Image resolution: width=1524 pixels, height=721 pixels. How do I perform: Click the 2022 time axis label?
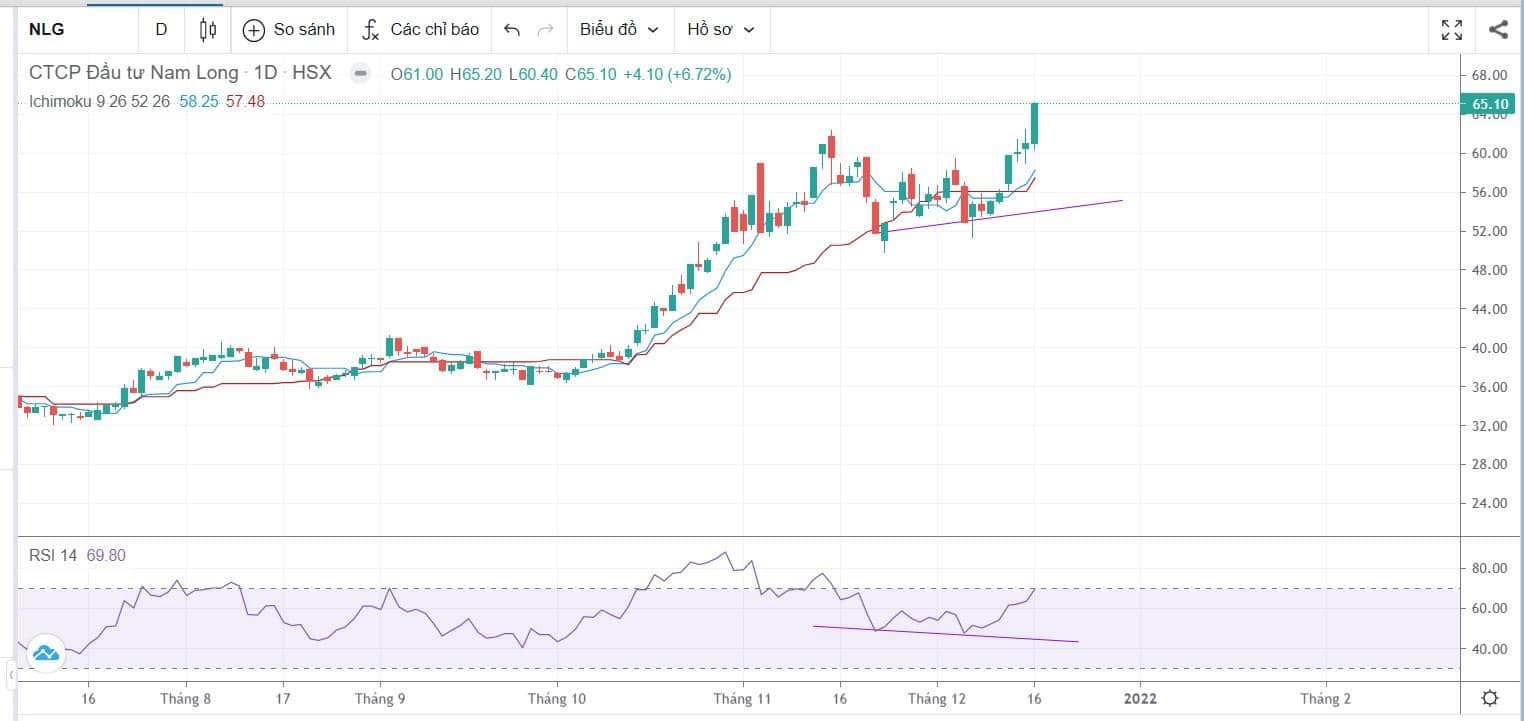tap(1139, 699)
